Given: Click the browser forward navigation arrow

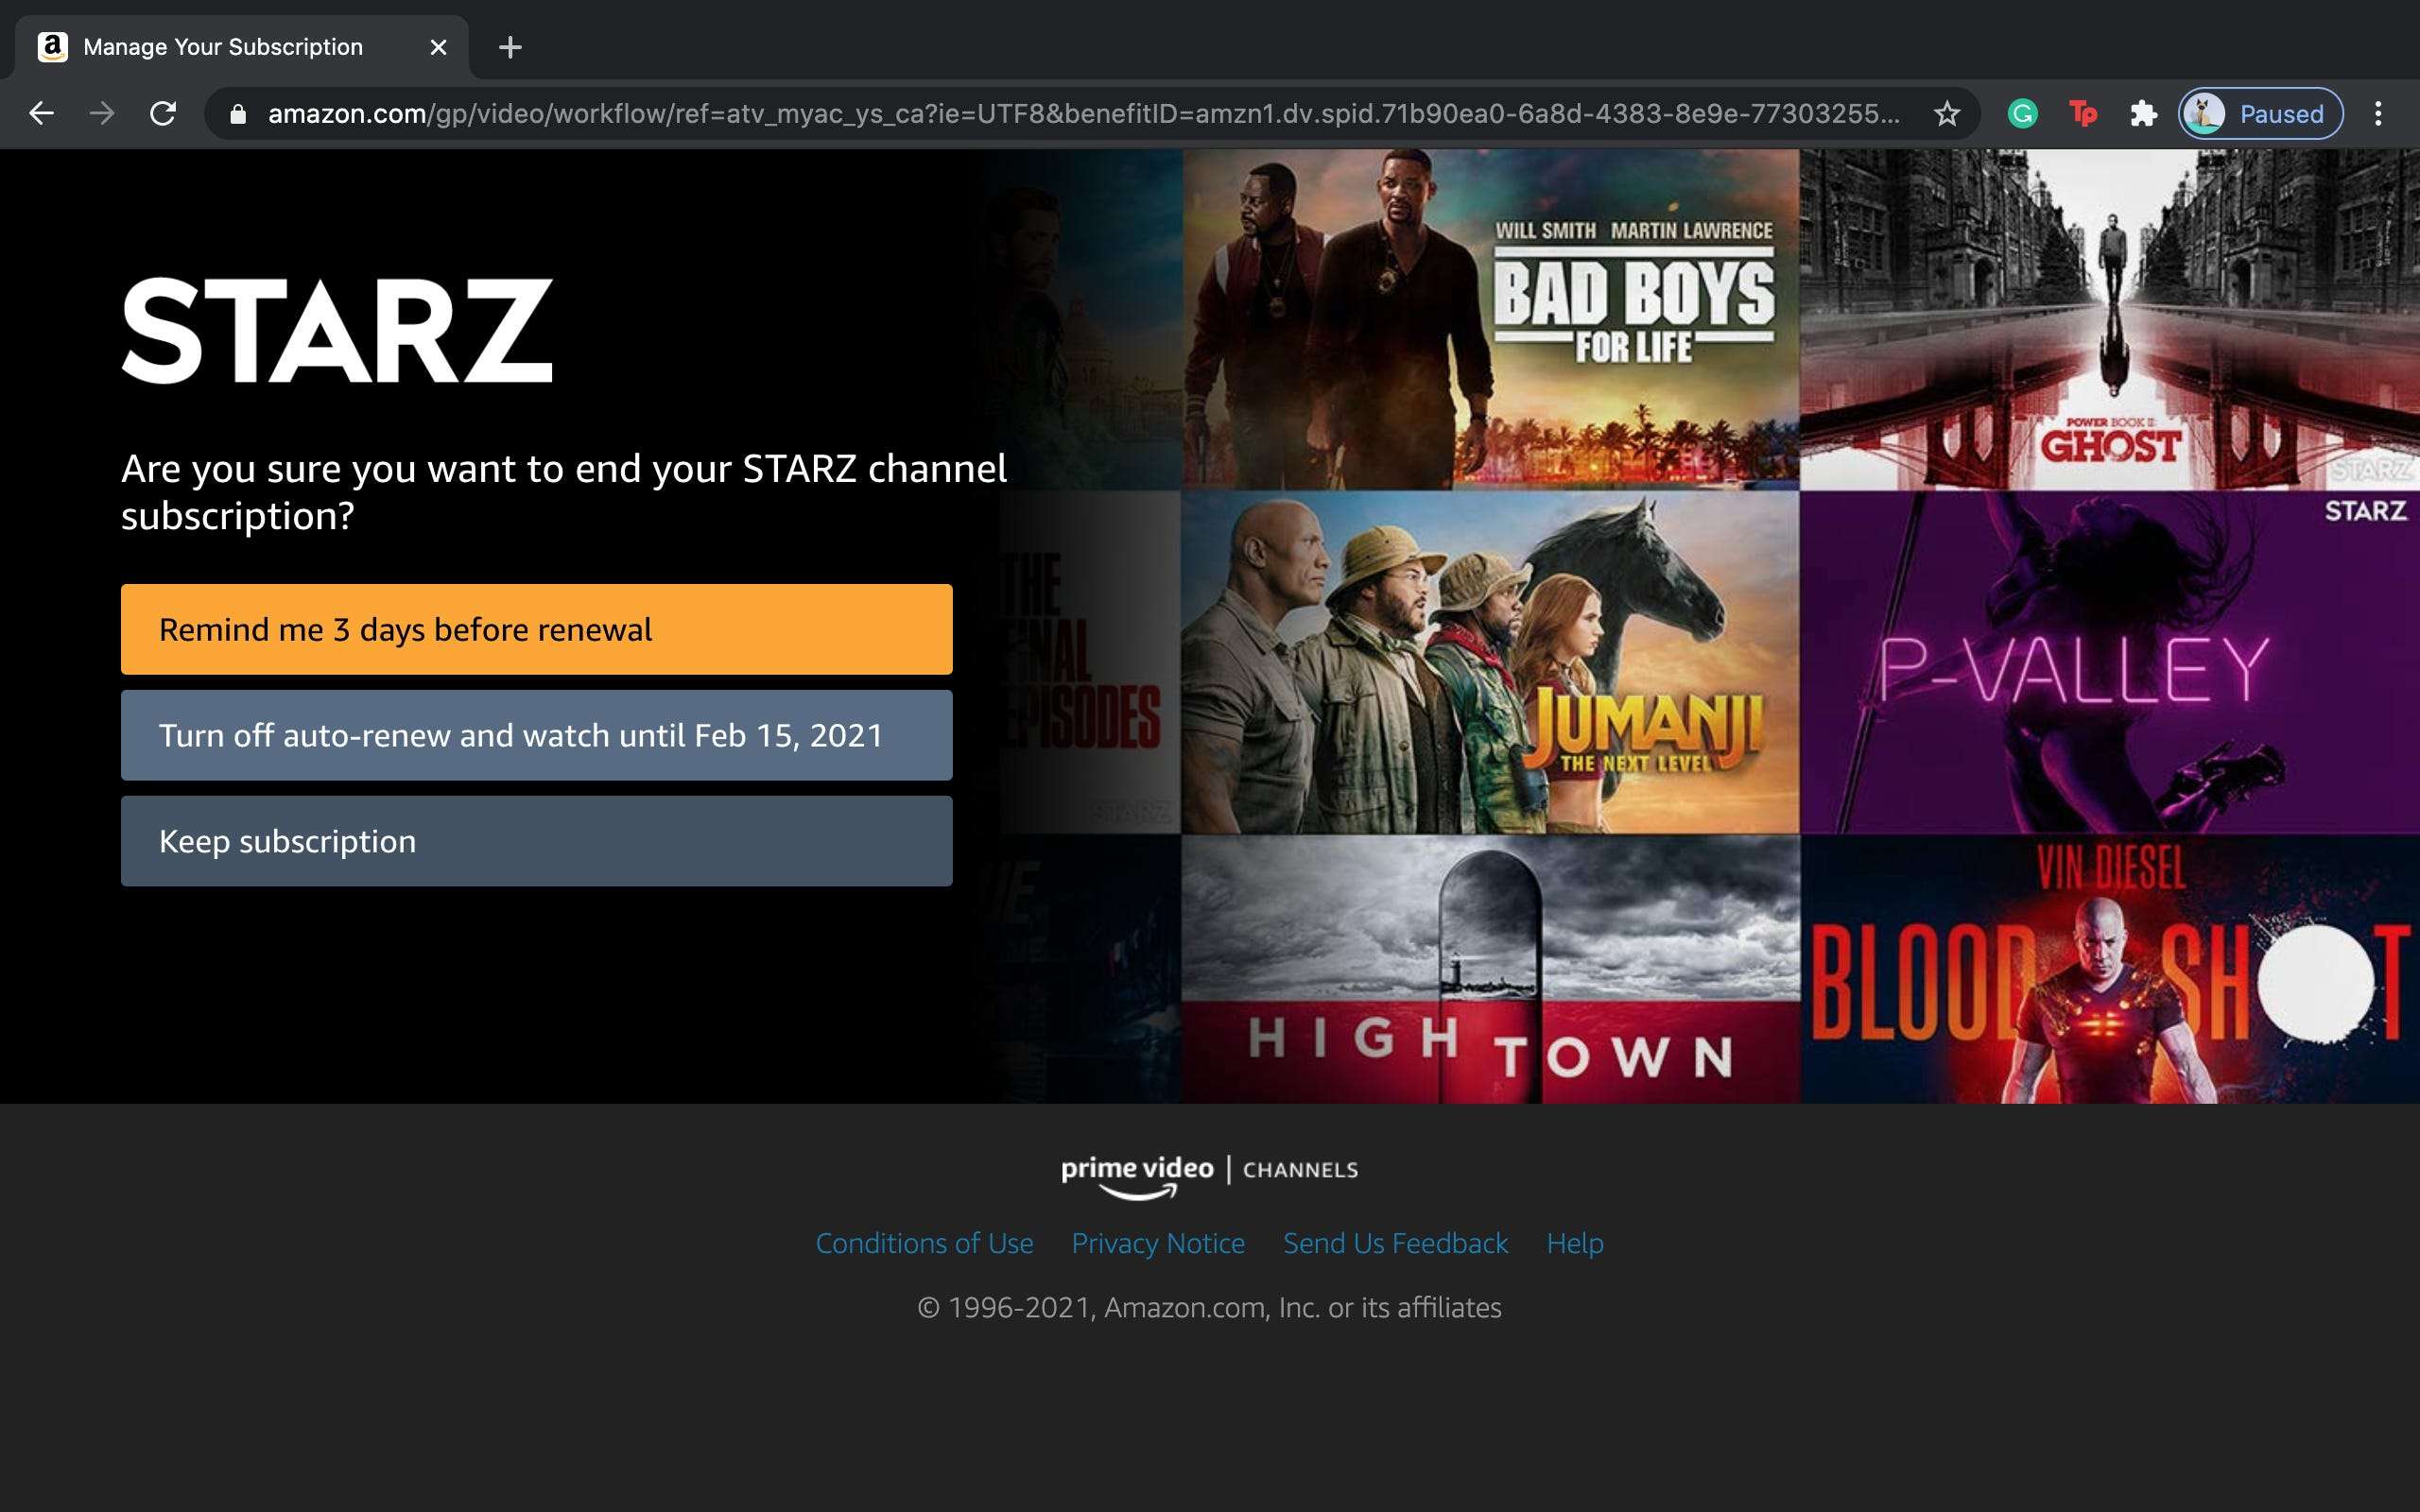Looking at the screenshot, I should (101, 113).
